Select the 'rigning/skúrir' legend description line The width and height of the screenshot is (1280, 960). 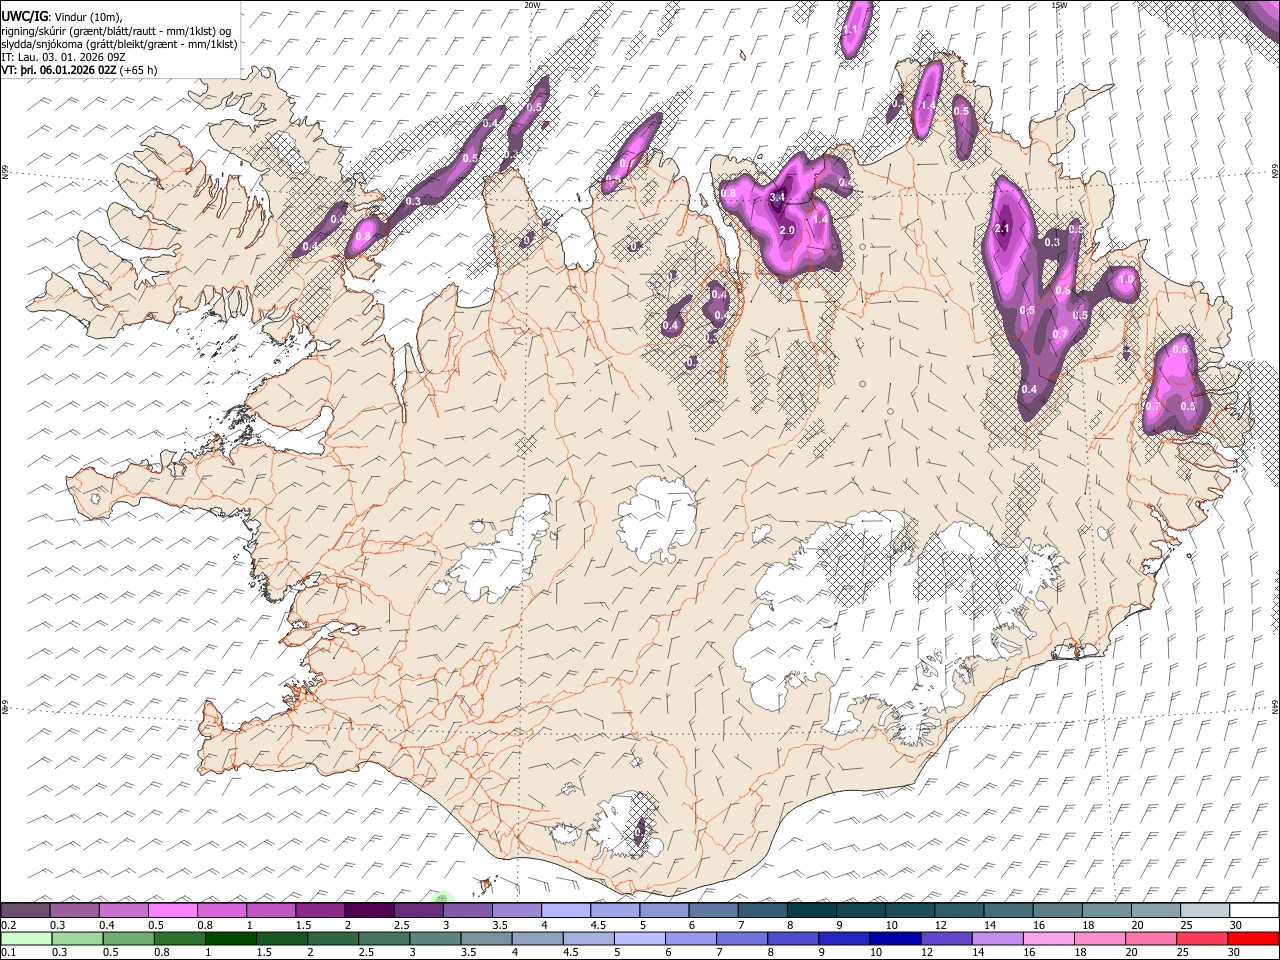tap(116, 30)
